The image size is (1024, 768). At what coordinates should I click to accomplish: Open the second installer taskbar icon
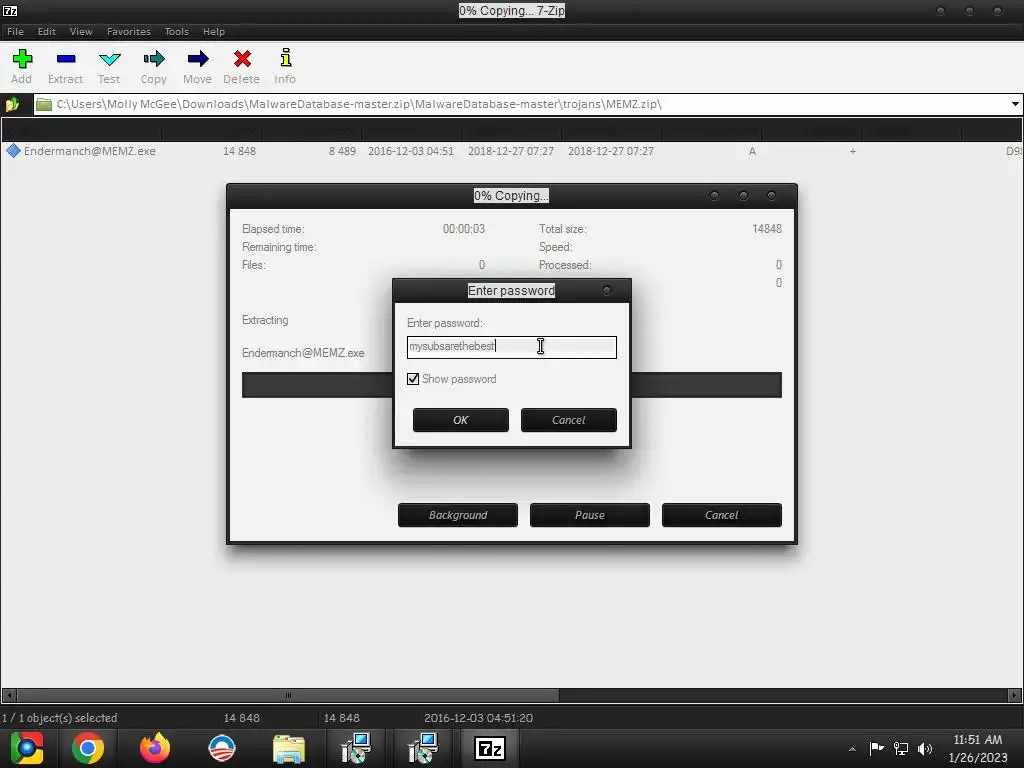pyautogui.click(x=423, y=748)
